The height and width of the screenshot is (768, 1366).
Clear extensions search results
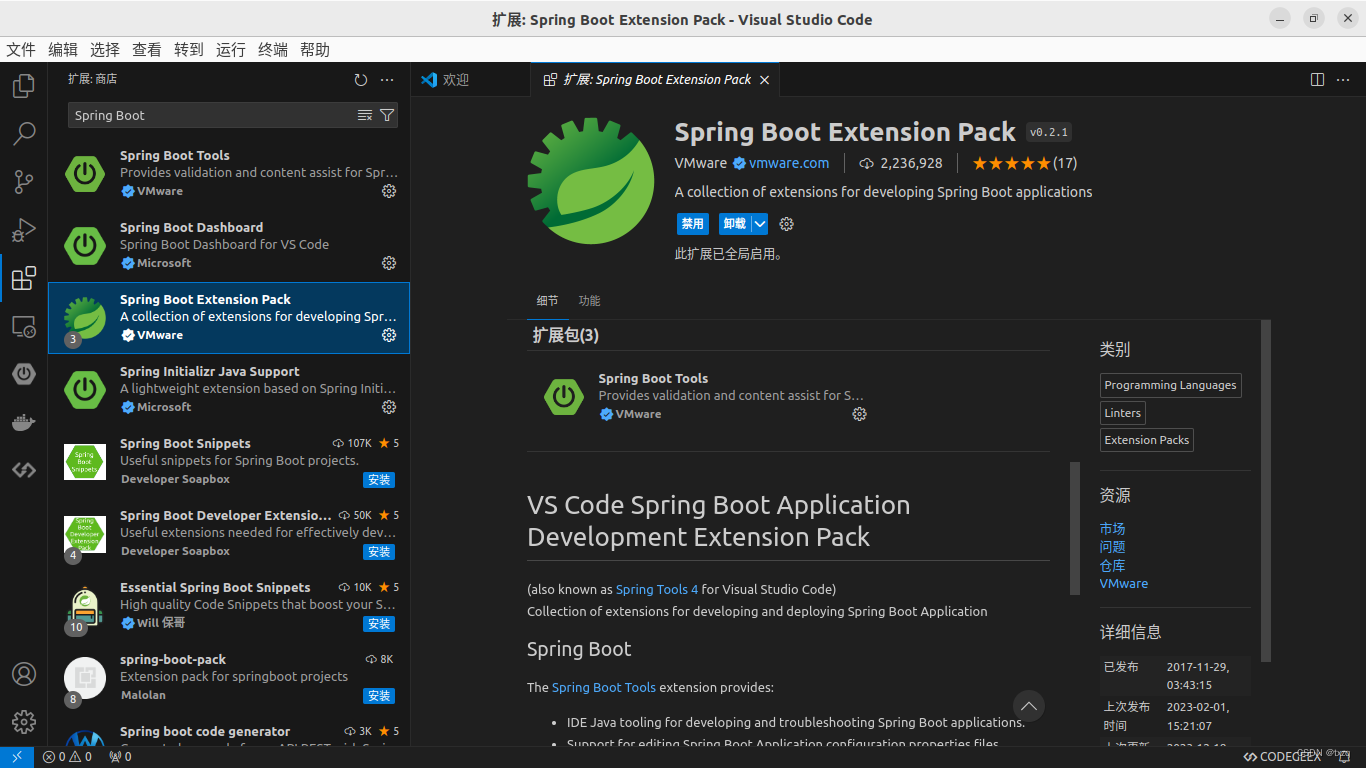pos(365,115)
